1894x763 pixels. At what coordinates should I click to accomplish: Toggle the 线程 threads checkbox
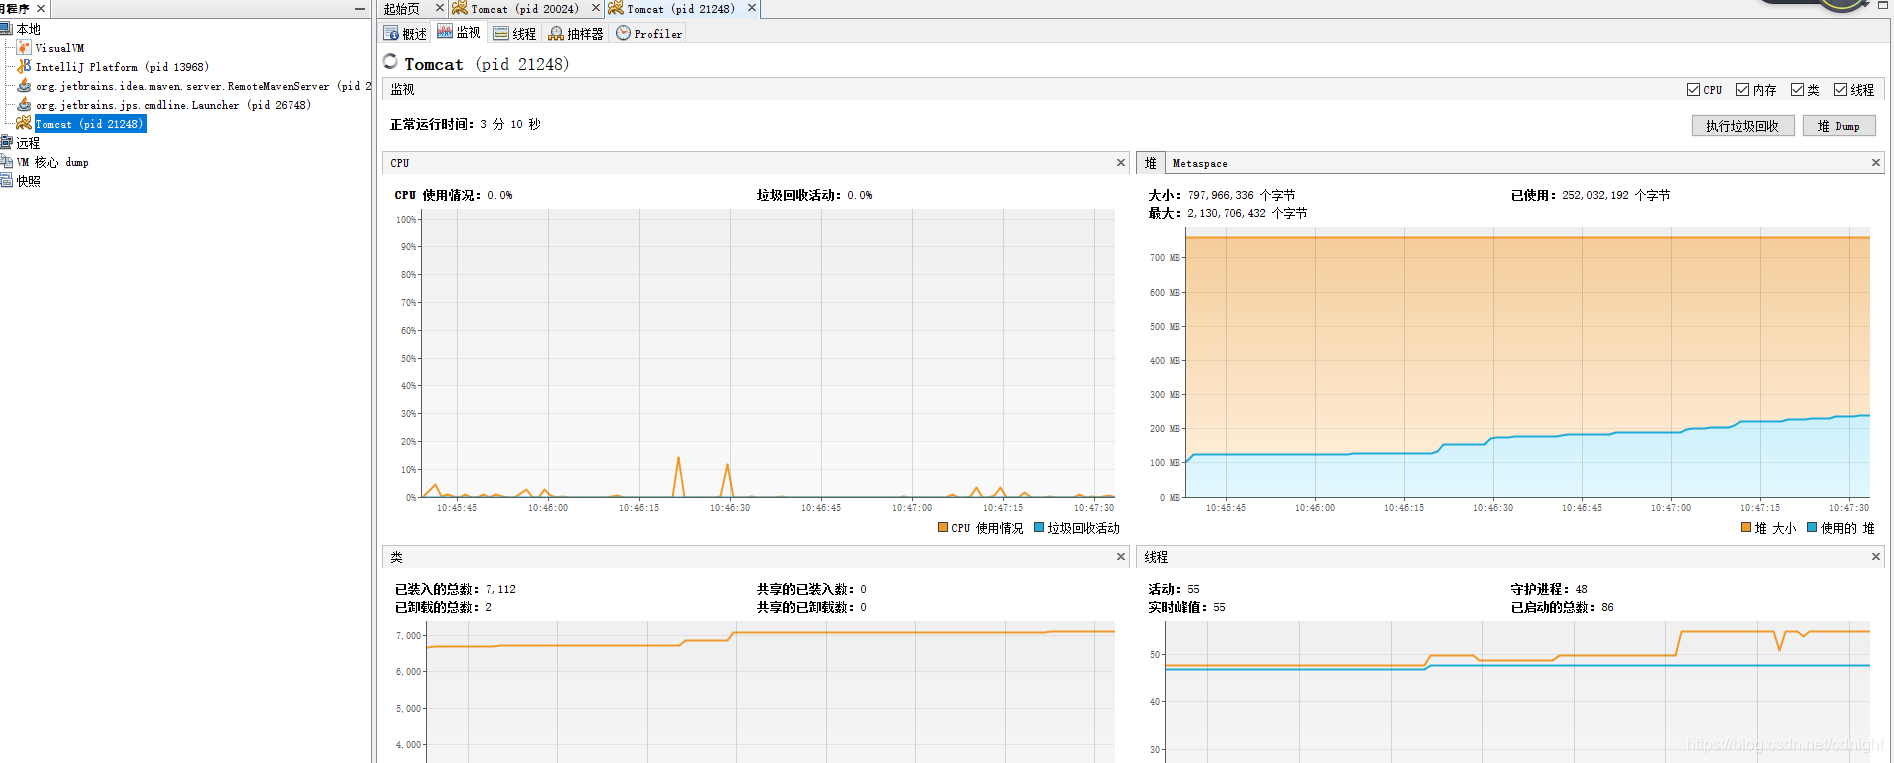(1840, 89)
